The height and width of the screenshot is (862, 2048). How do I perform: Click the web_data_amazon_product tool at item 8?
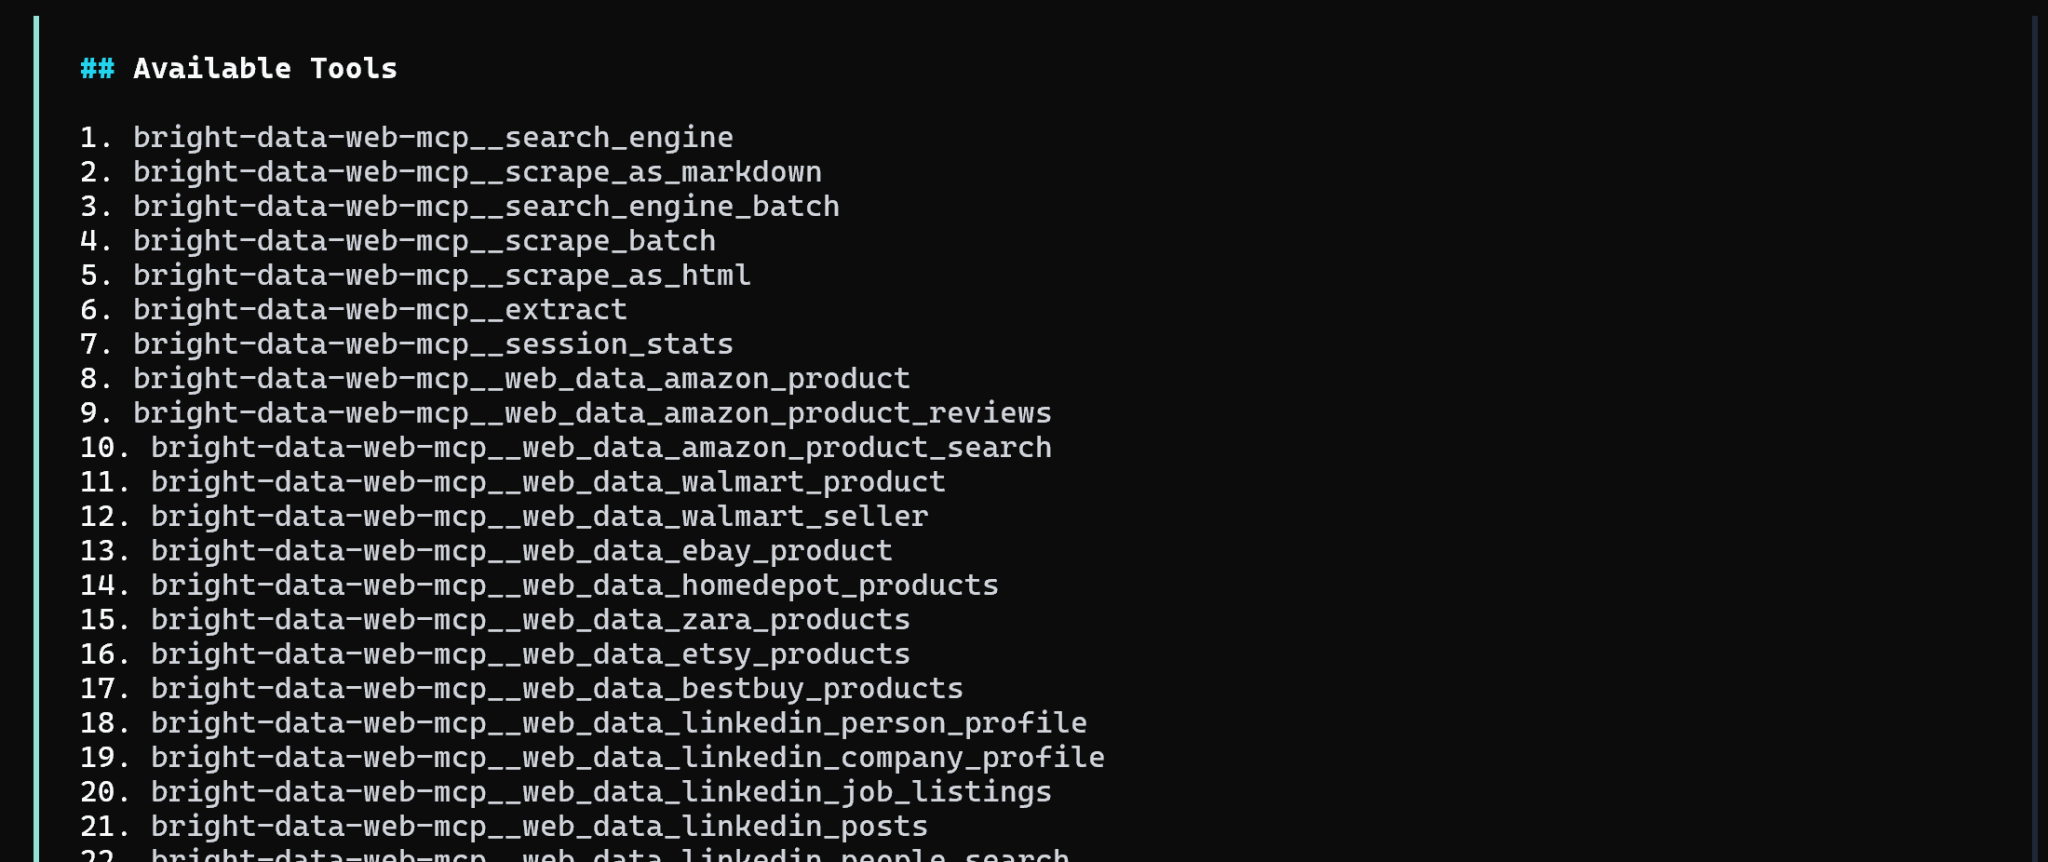(520, 379)
